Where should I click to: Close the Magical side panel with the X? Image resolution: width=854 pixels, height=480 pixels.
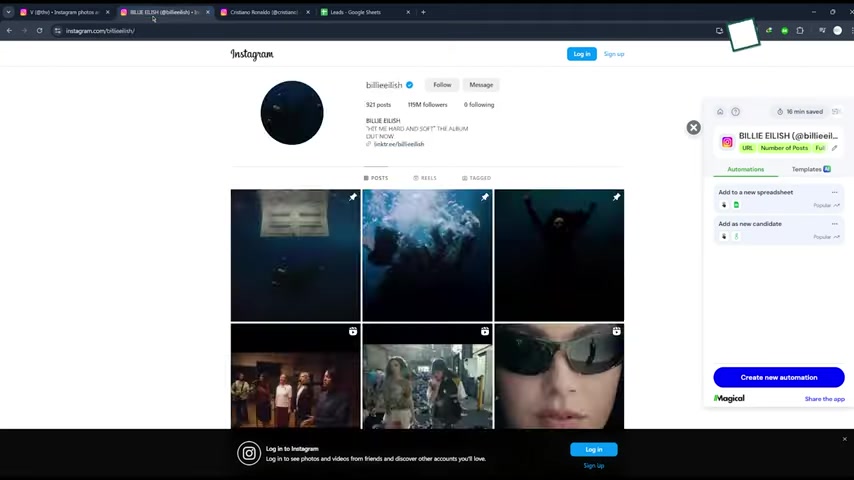click(x=693, y=127)
